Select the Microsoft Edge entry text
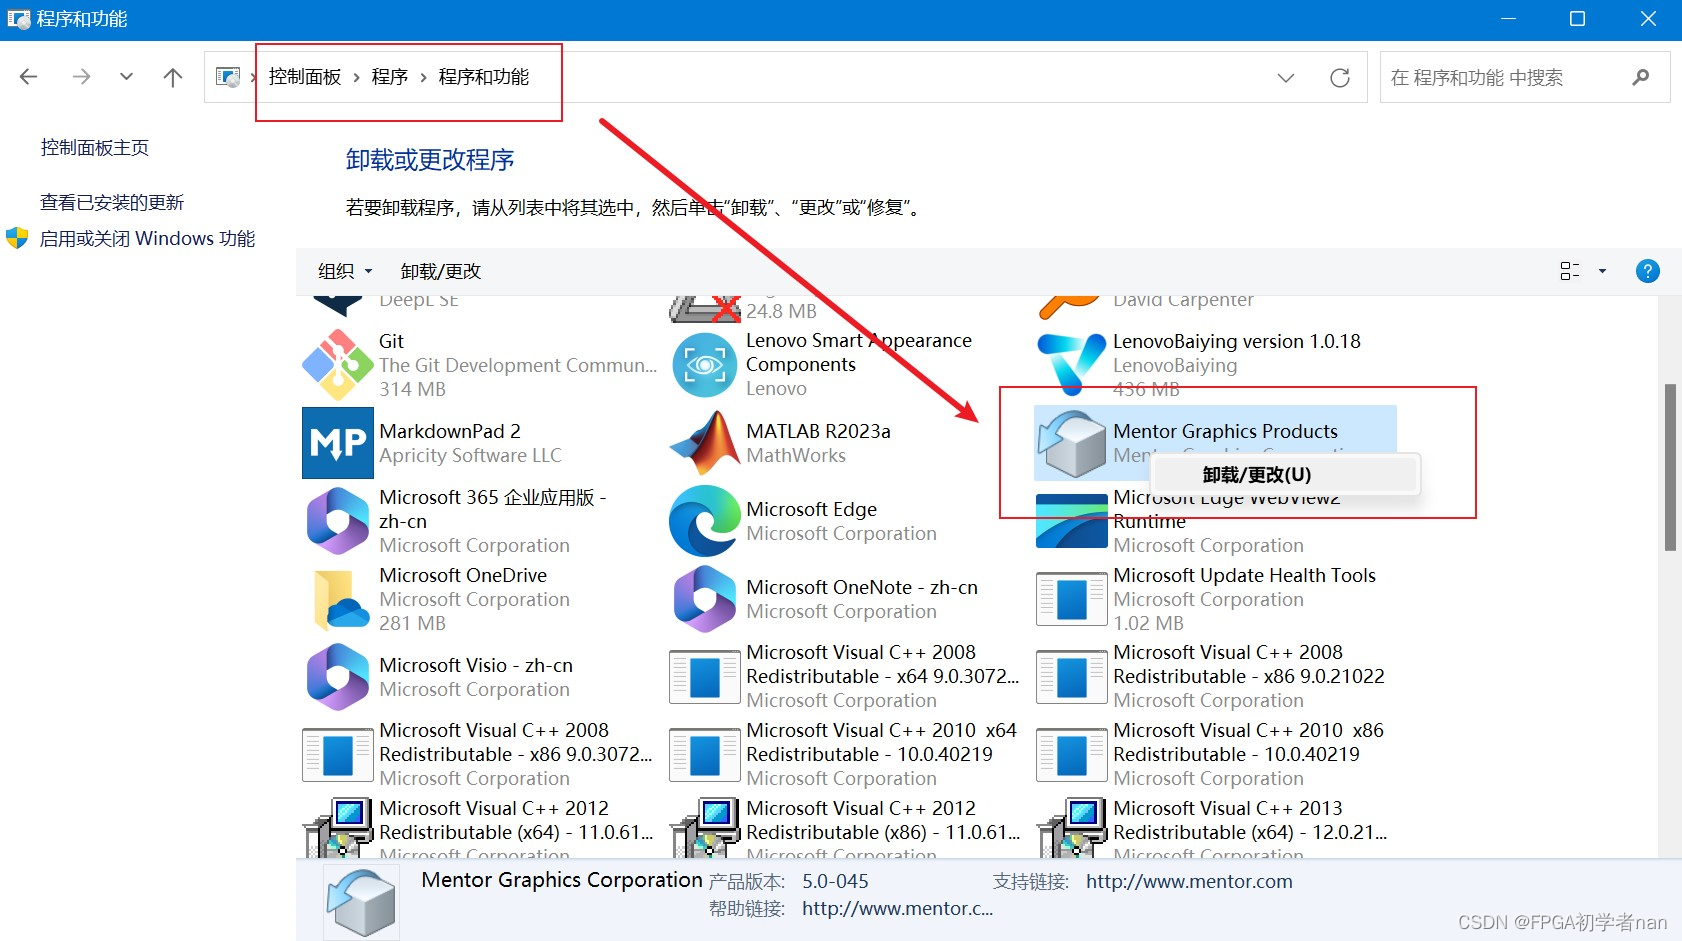This screenshot has height=941, width=1682. (x=811, y=509)
